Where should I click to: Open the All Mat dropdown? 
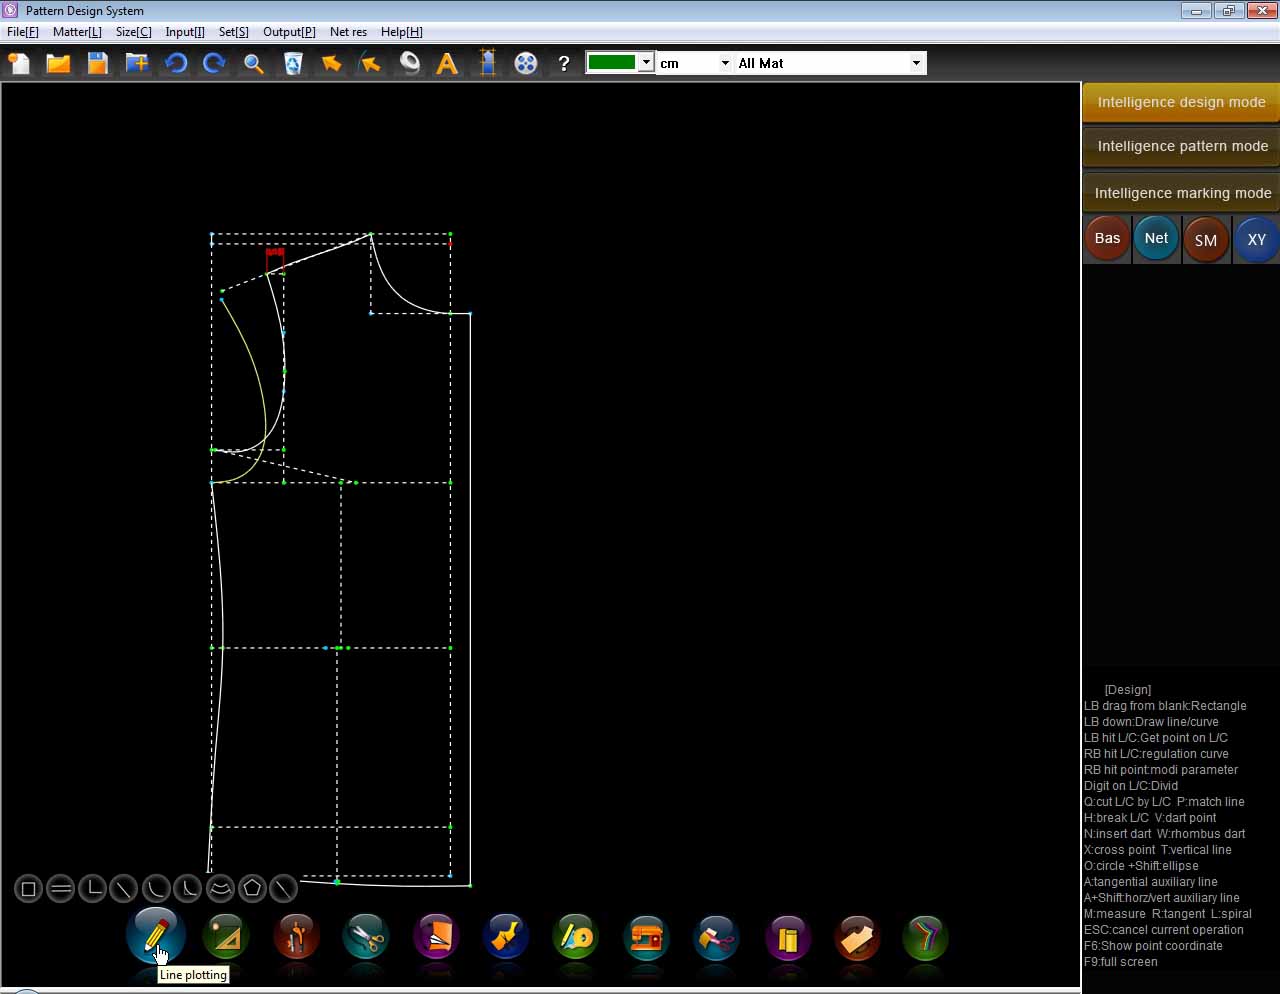(915, 63)
